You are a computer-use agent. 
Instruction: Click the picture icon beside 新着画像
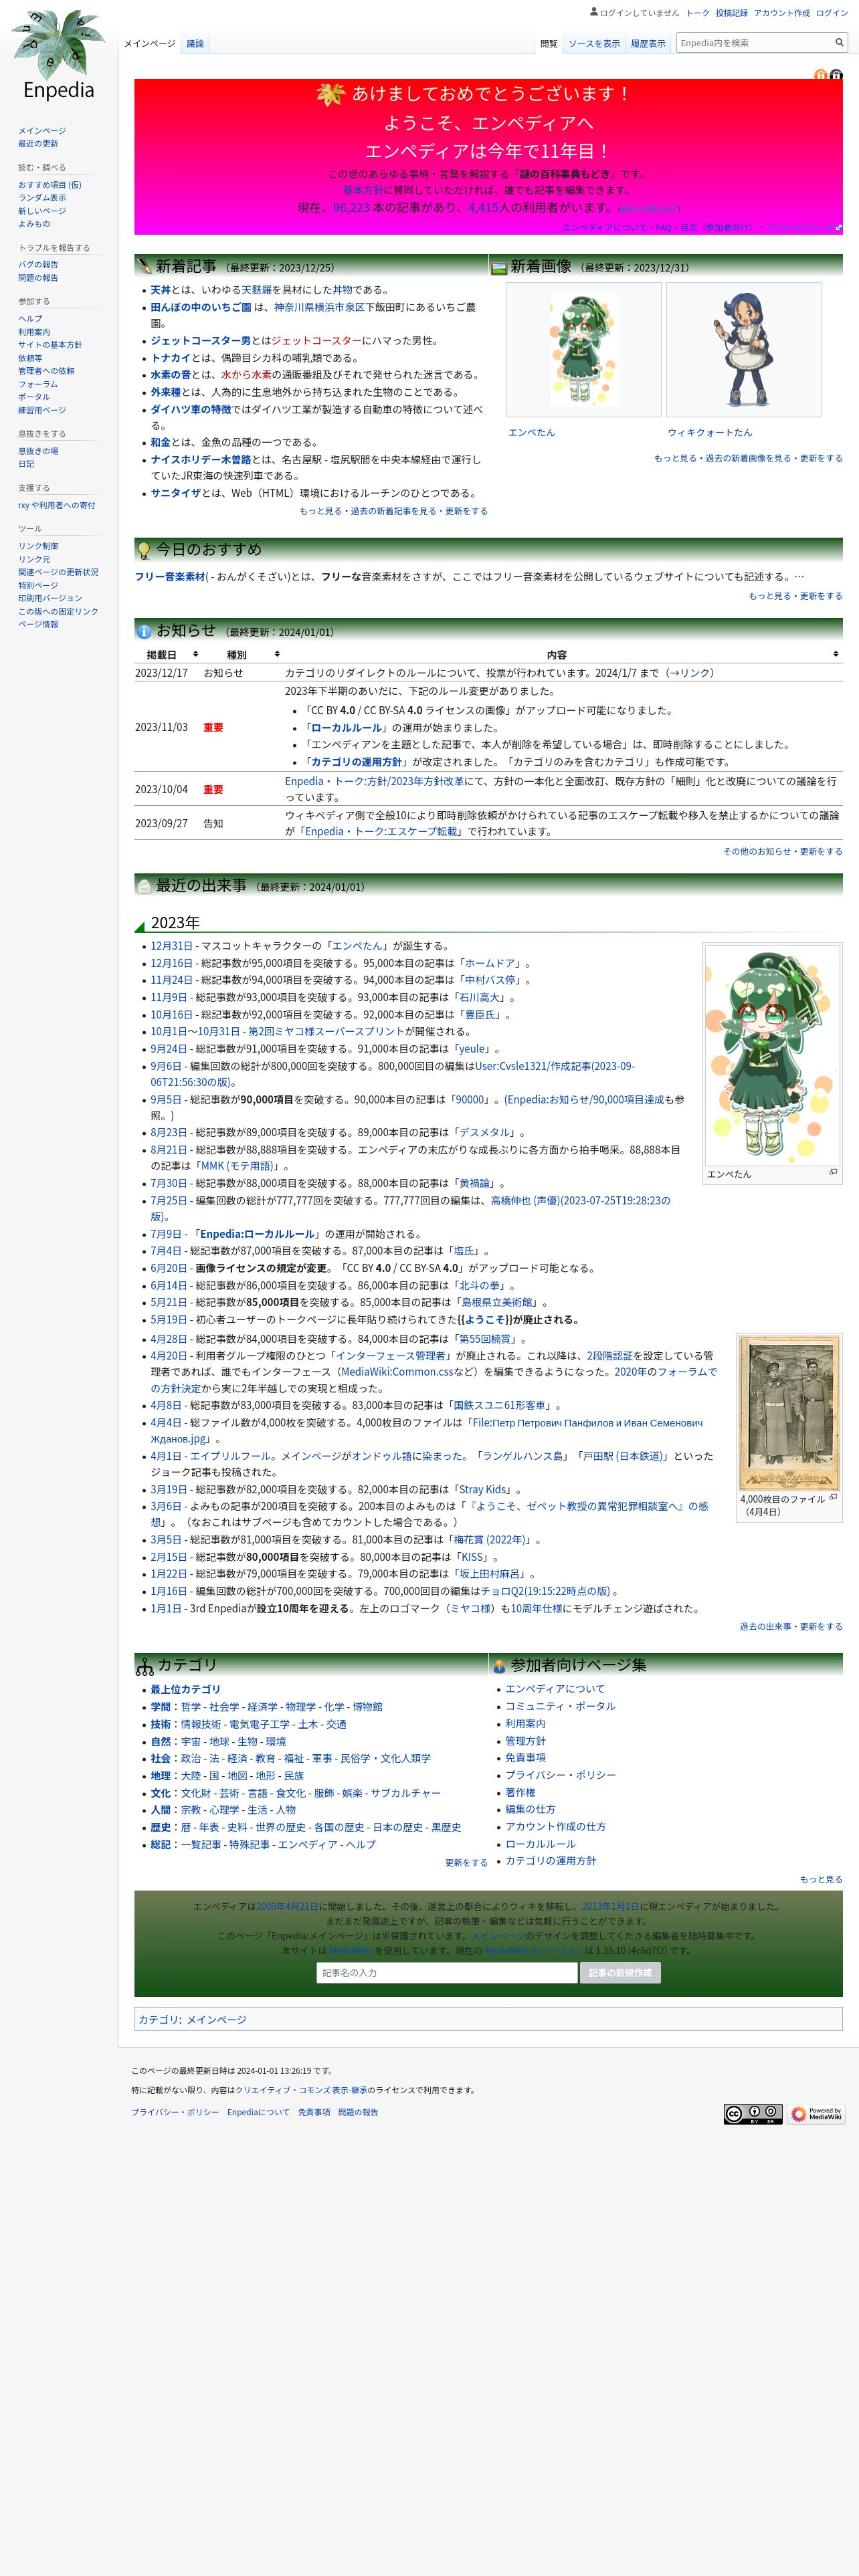(x=498, y=267)
